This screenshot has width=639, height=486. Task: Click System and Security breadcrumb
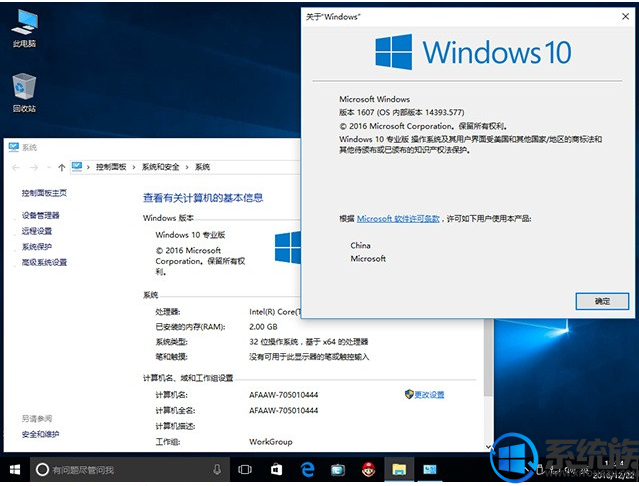click(x=161, y=167)
